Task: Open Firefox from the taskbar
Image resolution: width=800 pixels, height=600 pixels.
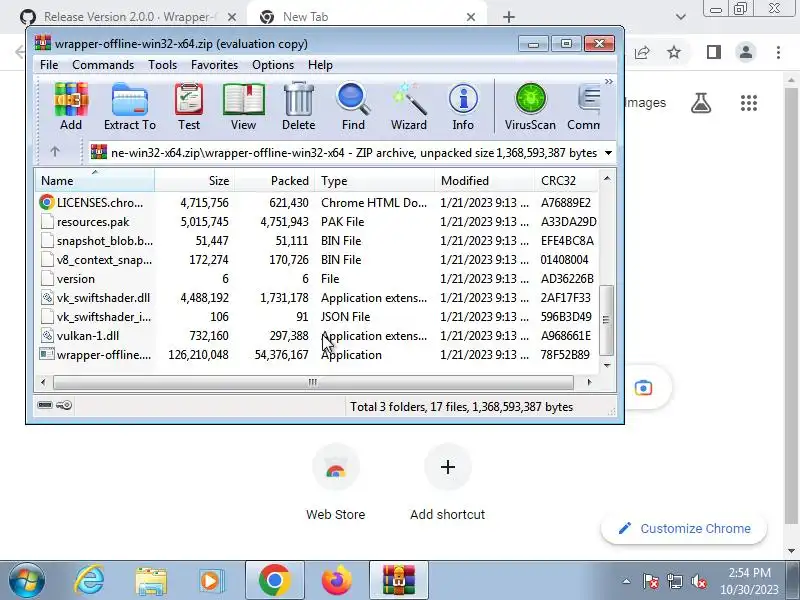Action: [x=337, y=581]
